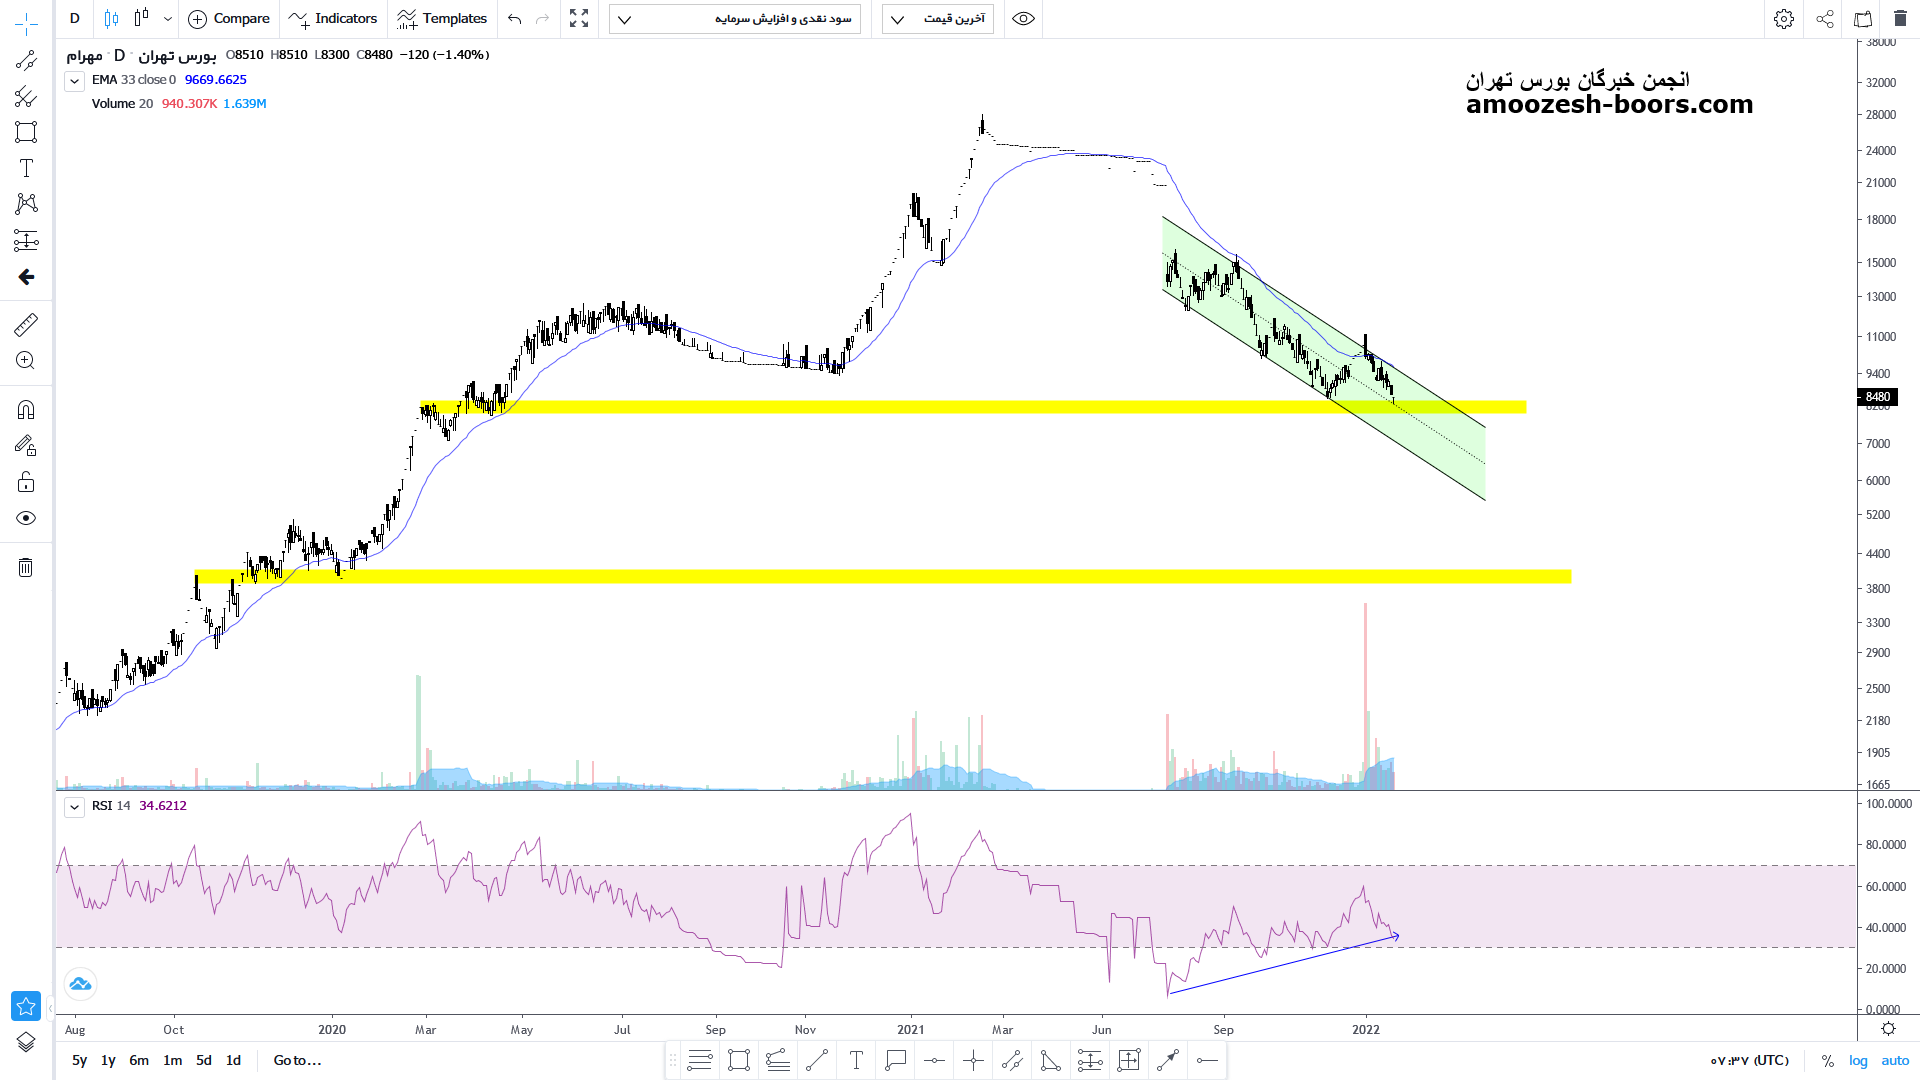Select the text annotation tool in left sidebar

26,168
